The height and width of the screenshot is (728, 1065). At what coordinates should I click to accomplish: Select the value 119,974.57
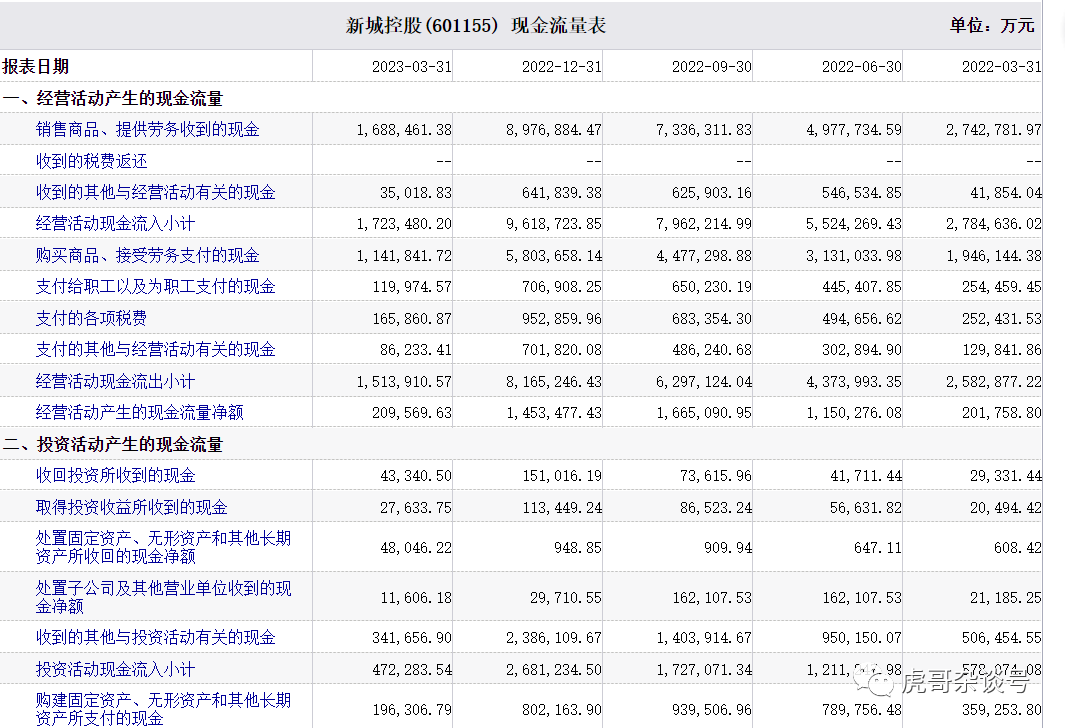(x=412, y=287)
